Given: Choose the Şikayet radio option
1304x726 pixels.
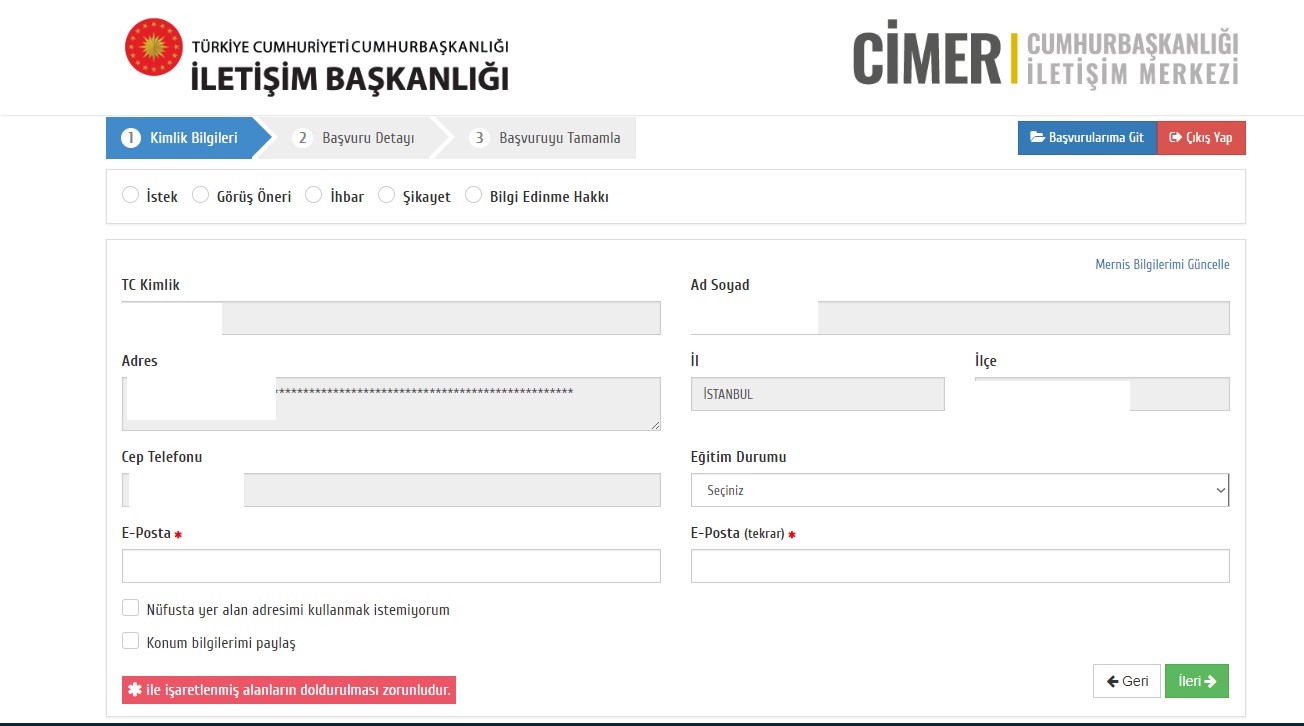Looking at the screenshot, I should (x=386, y=195).
